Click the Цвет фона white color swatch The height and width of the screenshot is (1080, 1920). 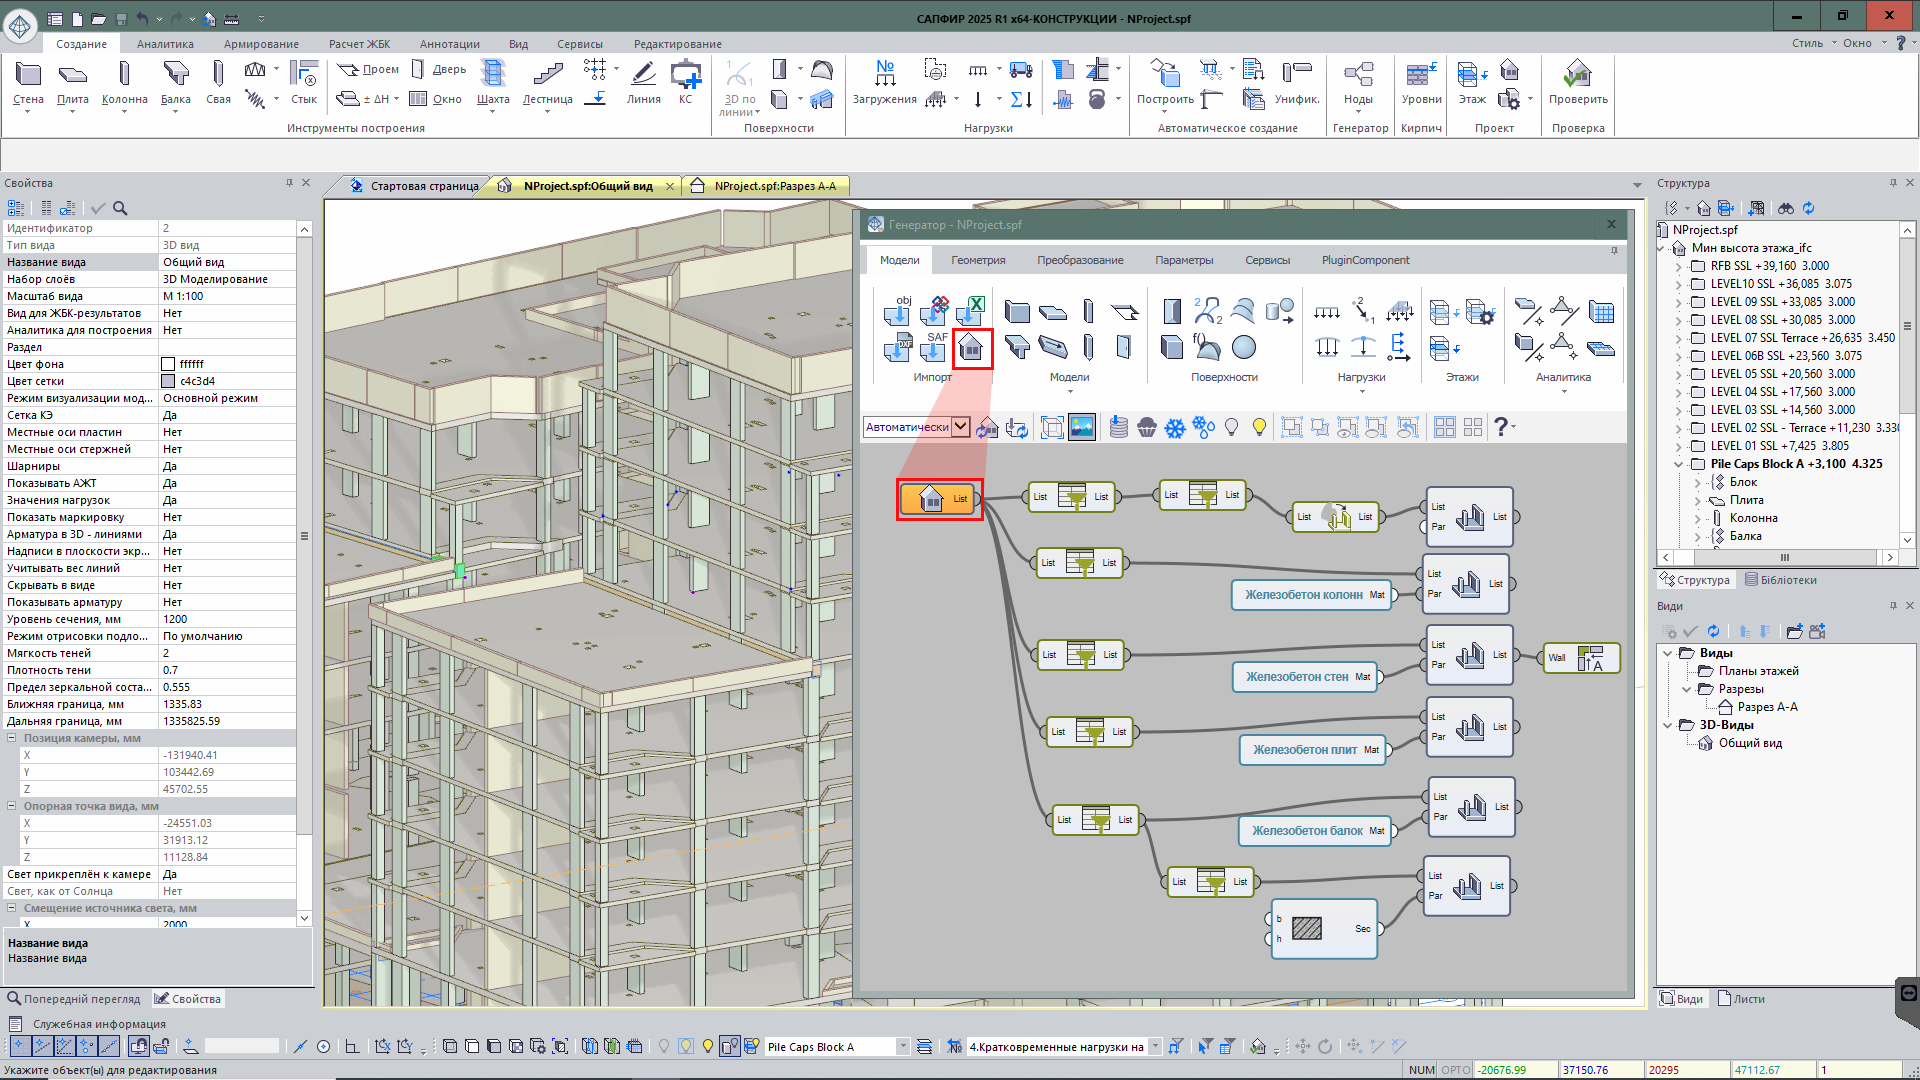169,364
